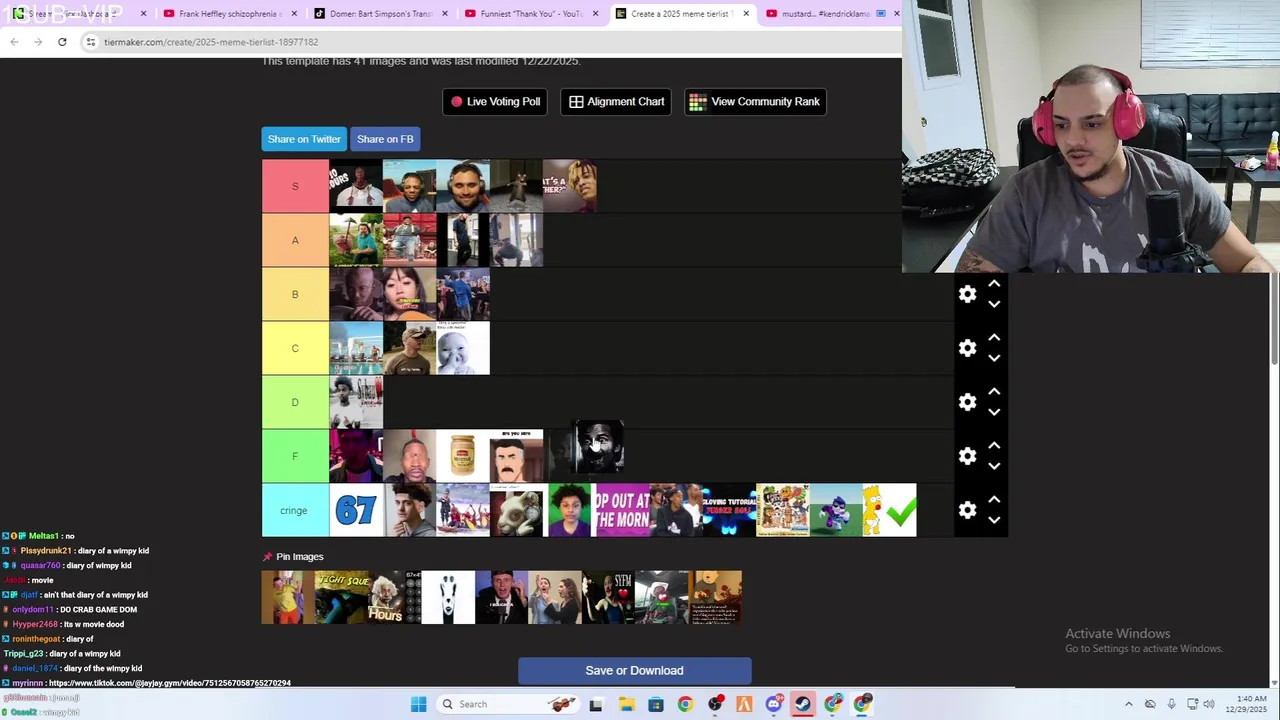The height and width of the screenshot is (720, 1280).
Task: Click the Live Voting Poll button
Action: [495, 101]
